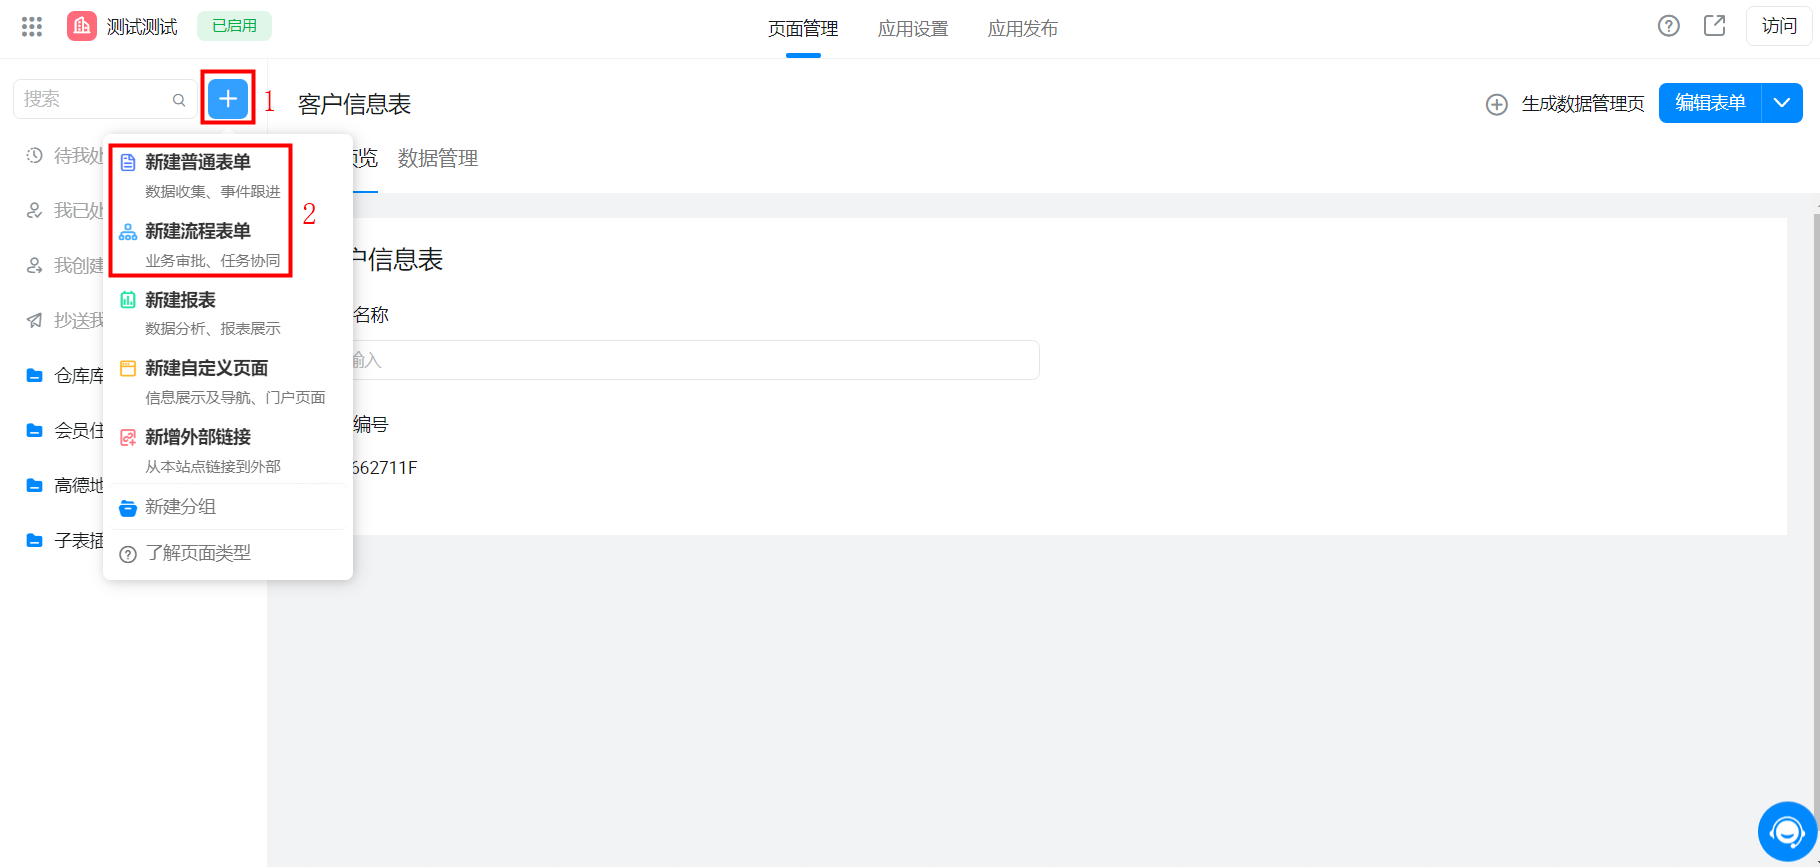Image resolution: width=1820 pixels, height=867 pixels.
Task: Click the 测试测试 app name
Action: click(142, 27)
